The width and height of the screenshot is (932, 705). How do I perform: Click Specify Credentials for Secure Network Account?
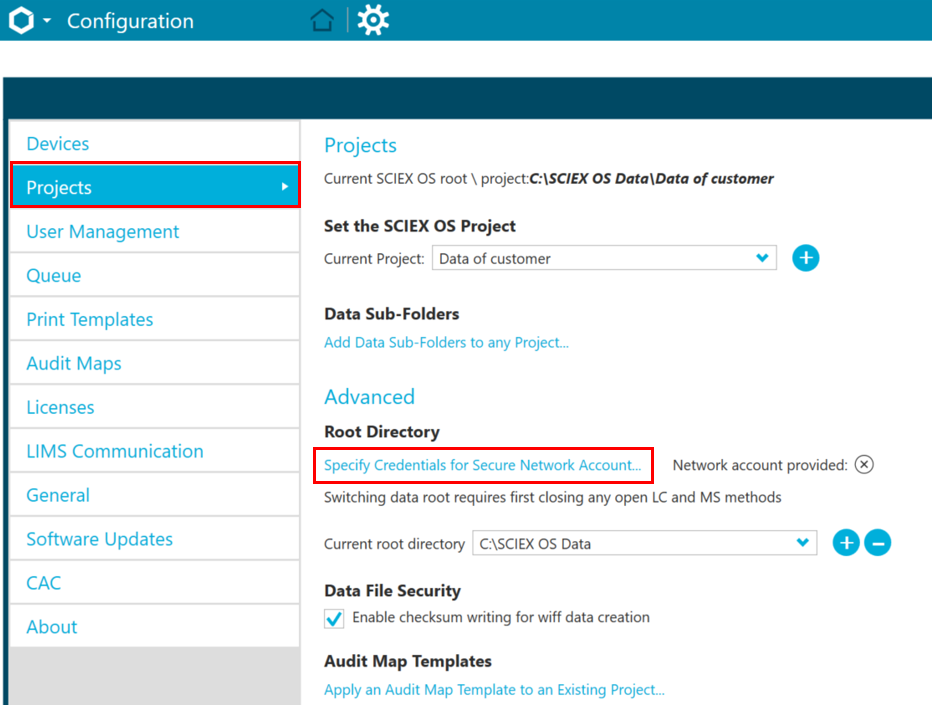pos(483,465)
